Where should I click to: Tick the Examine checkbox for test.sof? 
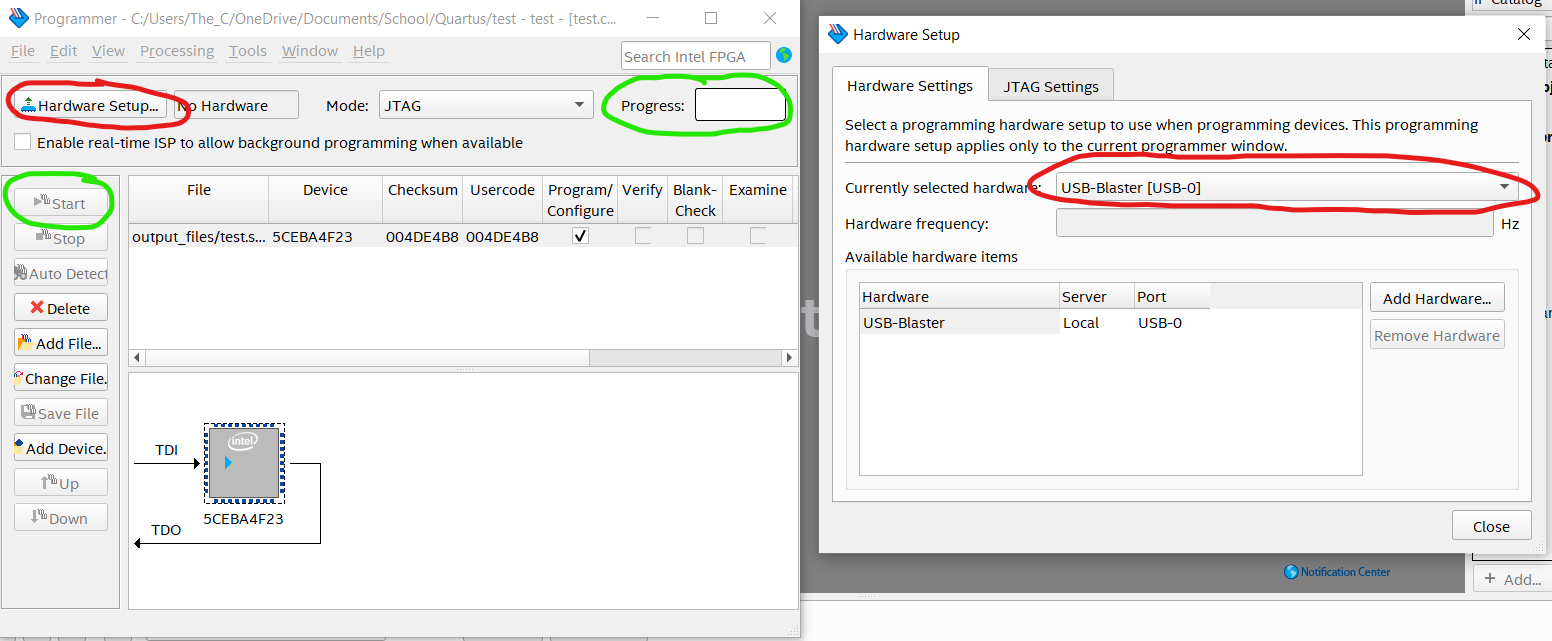pyautogui.click(x=758, y=236)
